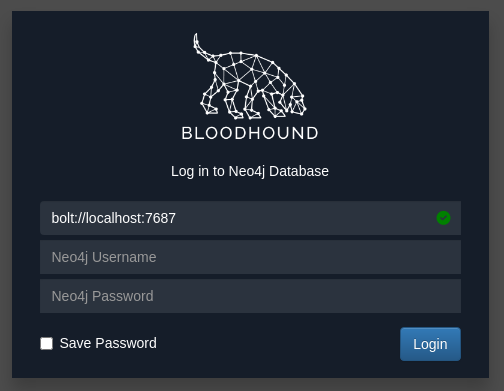Toggle saving via the Save Password label
This screenshot has height=391, width=504.
pos(108,343)
